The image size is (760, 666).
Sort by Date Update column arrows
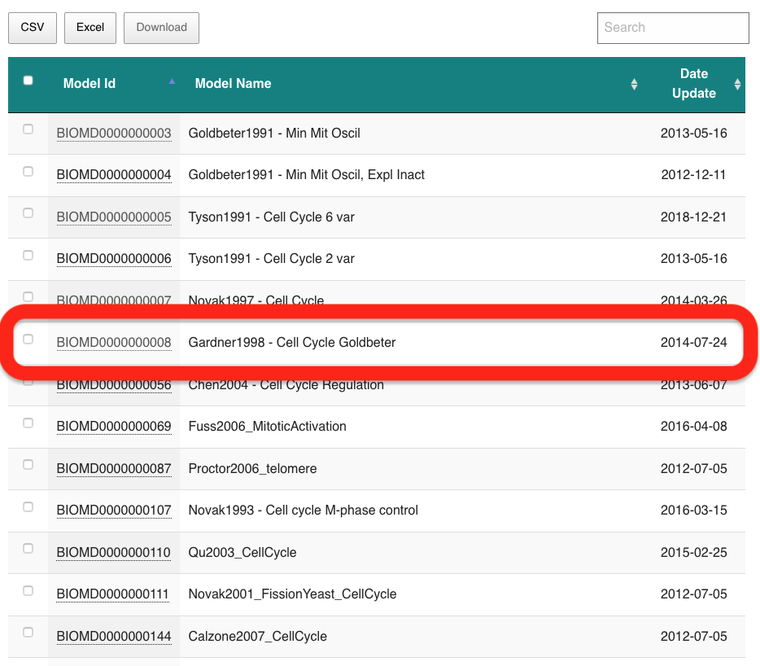737,84
